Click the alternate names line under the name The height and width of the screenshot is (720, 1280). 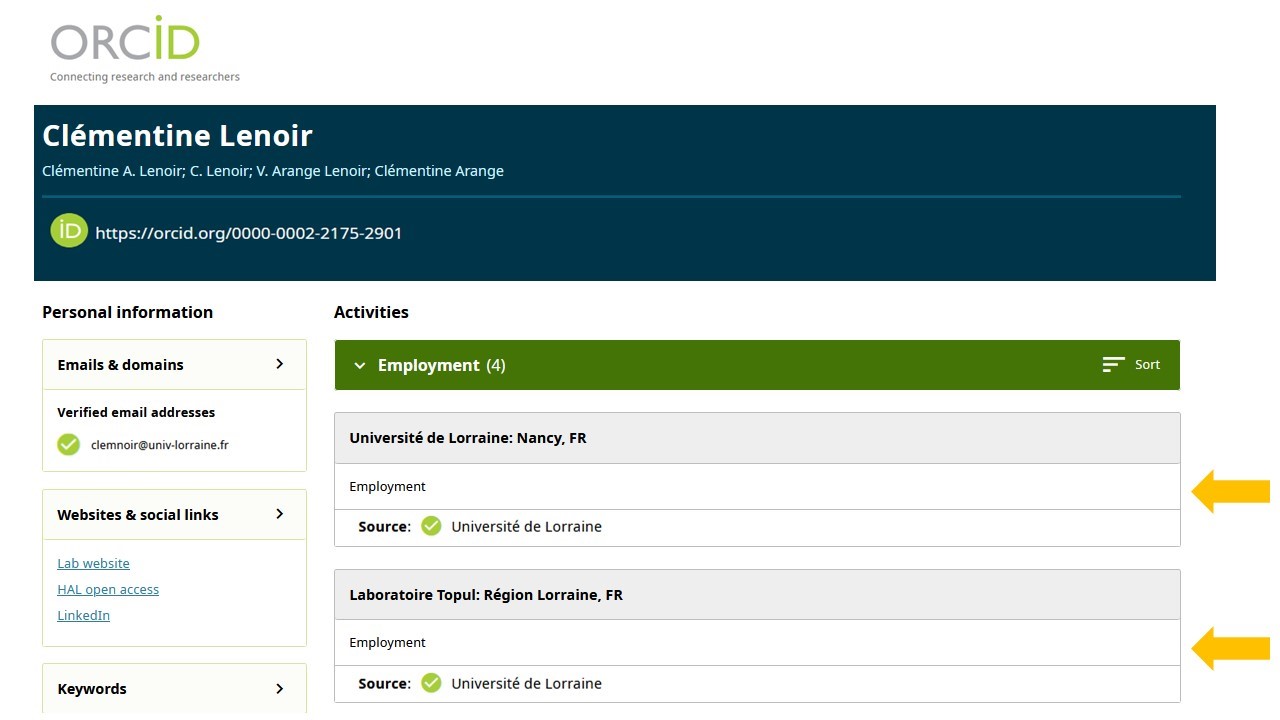pyautogui.click(x=273, y=171)
